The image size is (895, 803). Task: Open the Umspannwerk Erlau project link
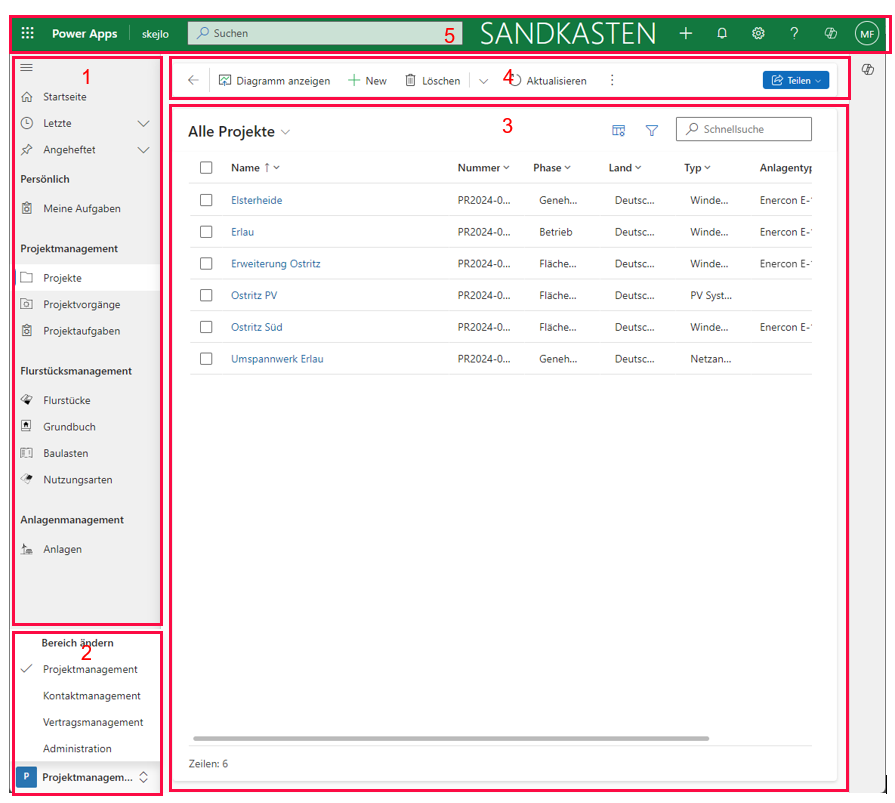pos(277,358)
